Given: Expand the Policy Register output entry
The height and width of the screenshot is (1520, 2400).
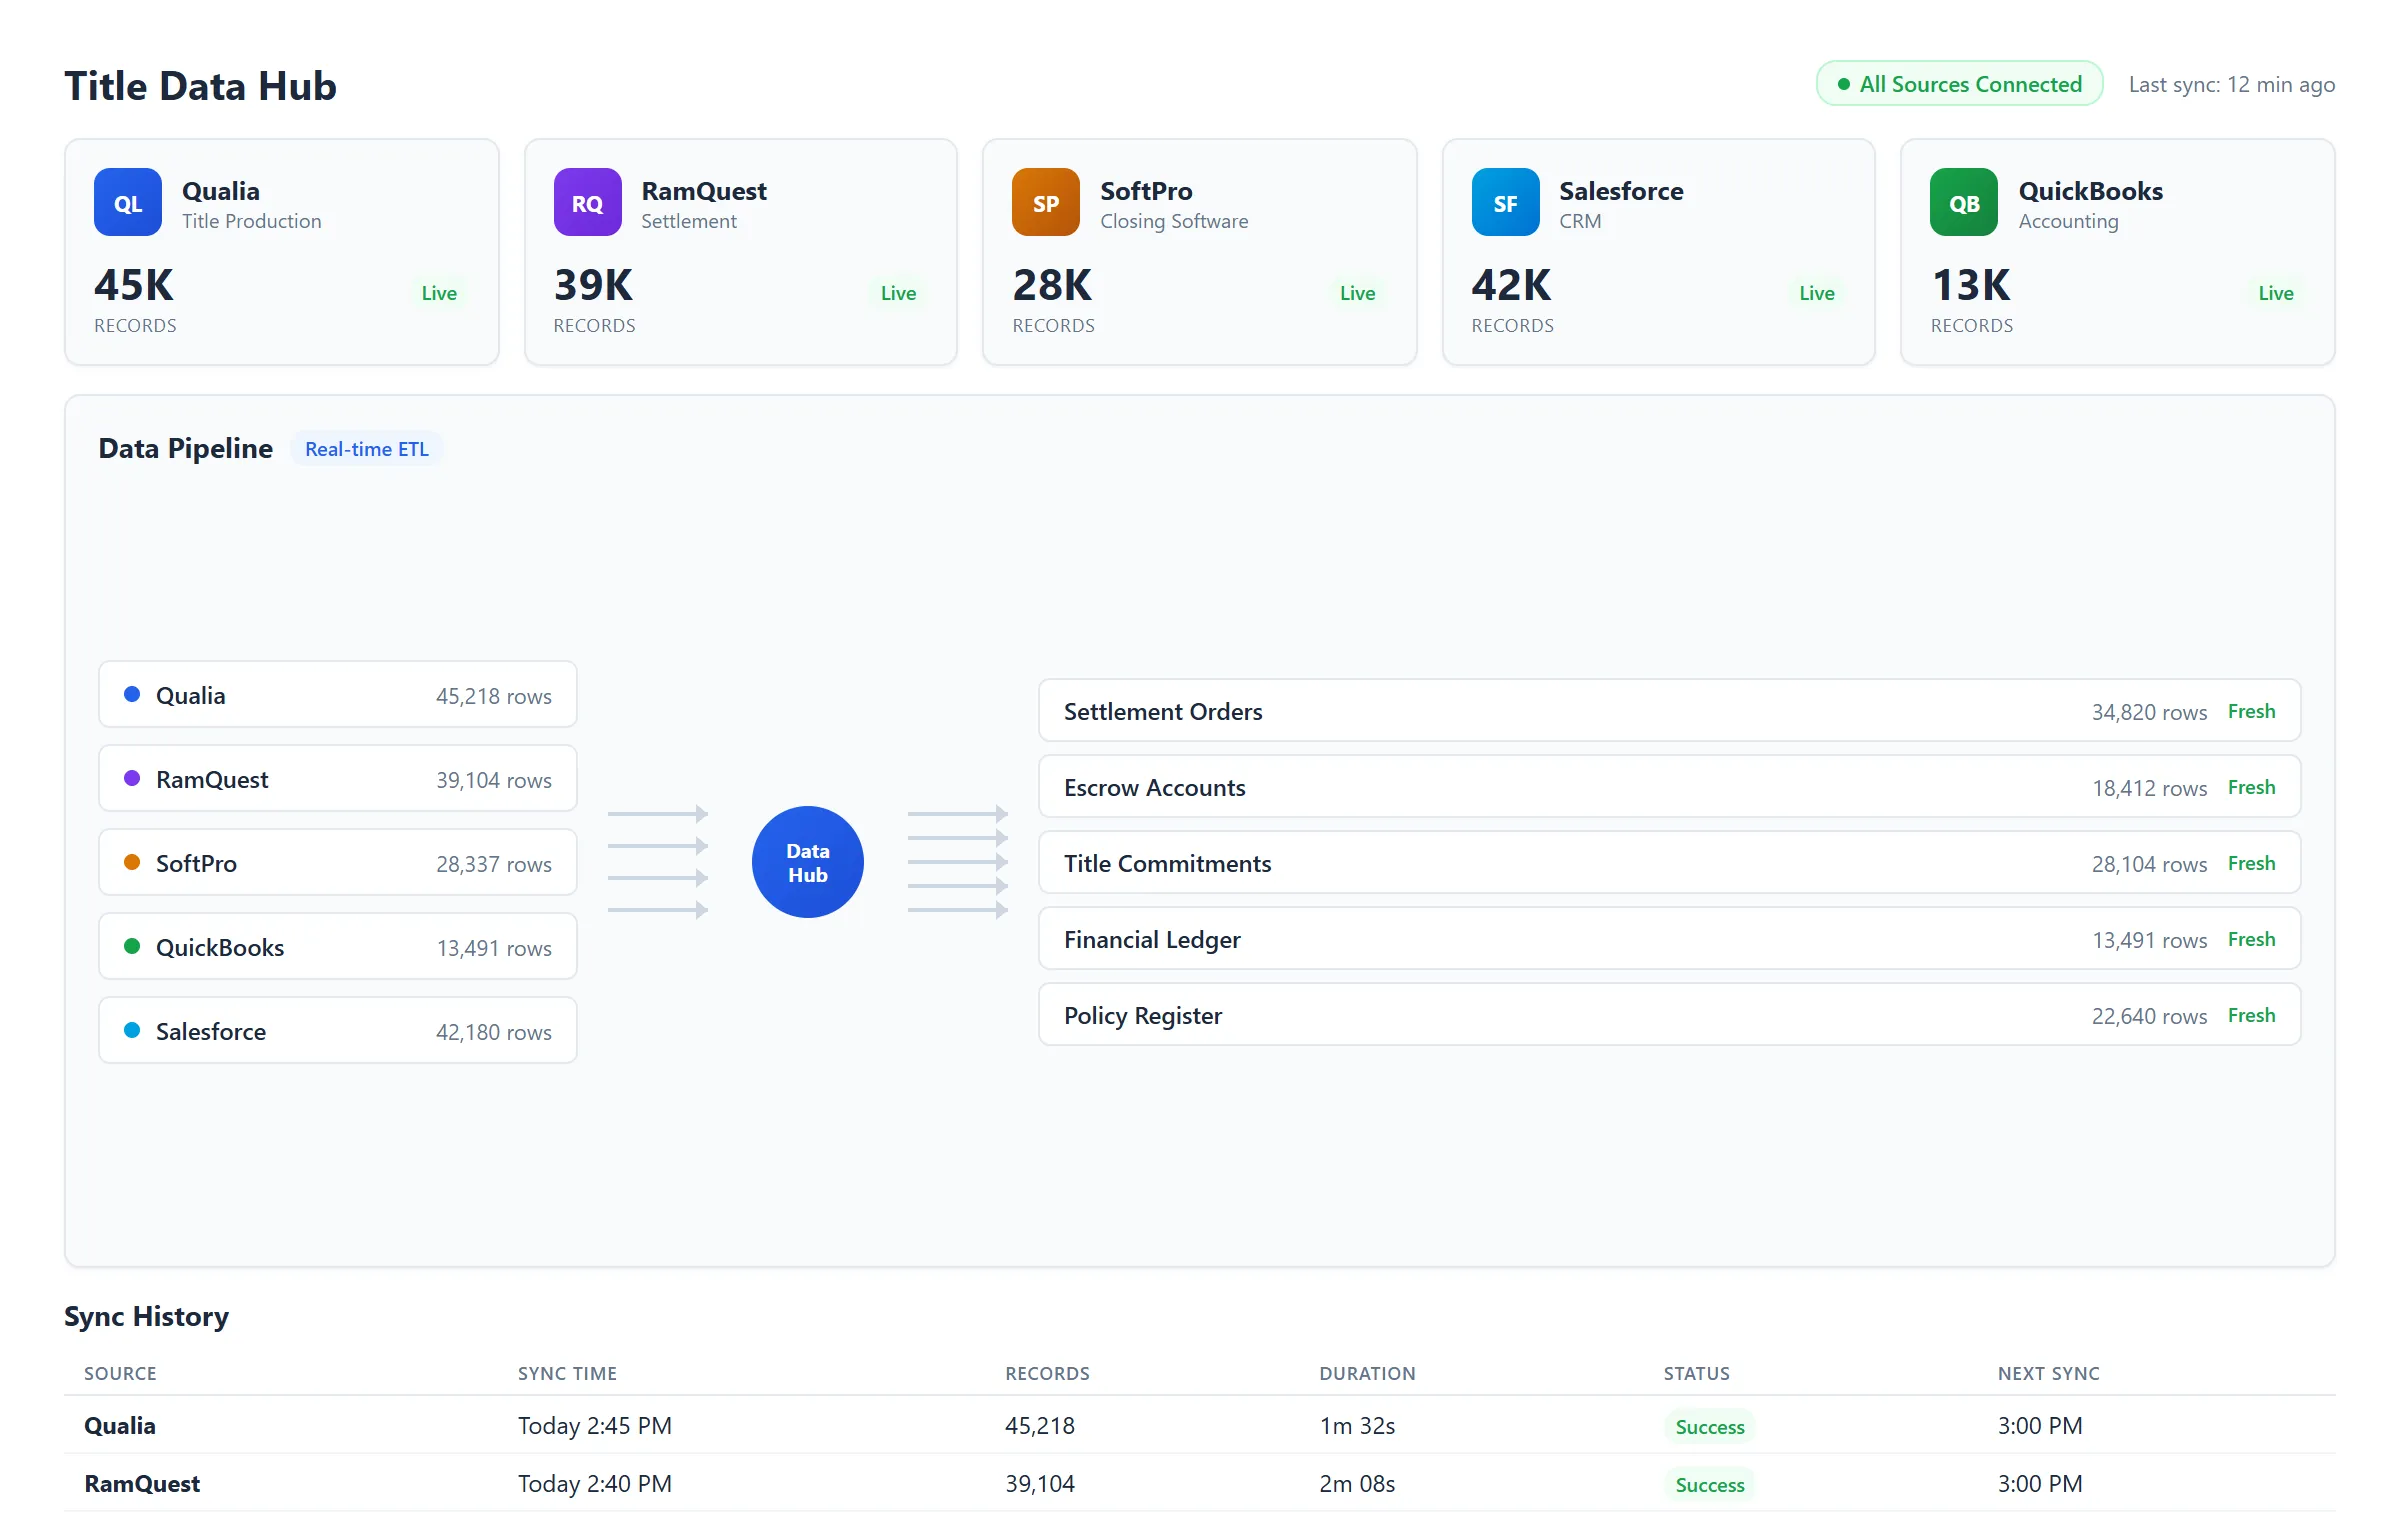Looking at the screenshot, I should [1670, 1015].
